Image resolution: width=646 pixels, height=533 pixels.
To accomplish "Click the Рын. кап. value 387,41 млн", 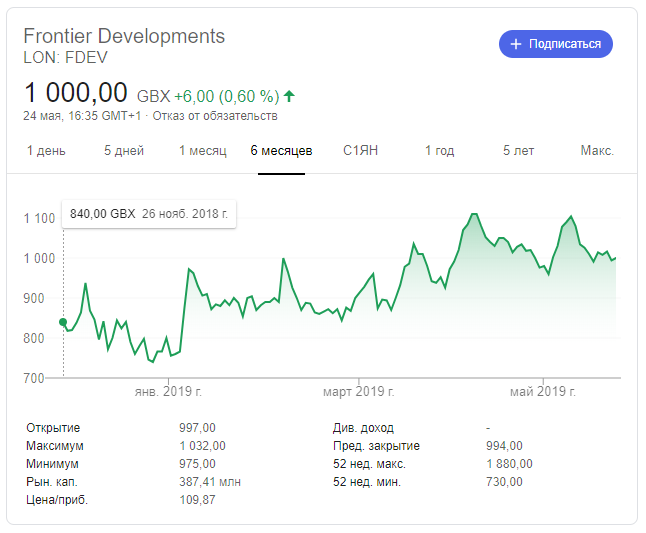I will (x=210, y=482).
